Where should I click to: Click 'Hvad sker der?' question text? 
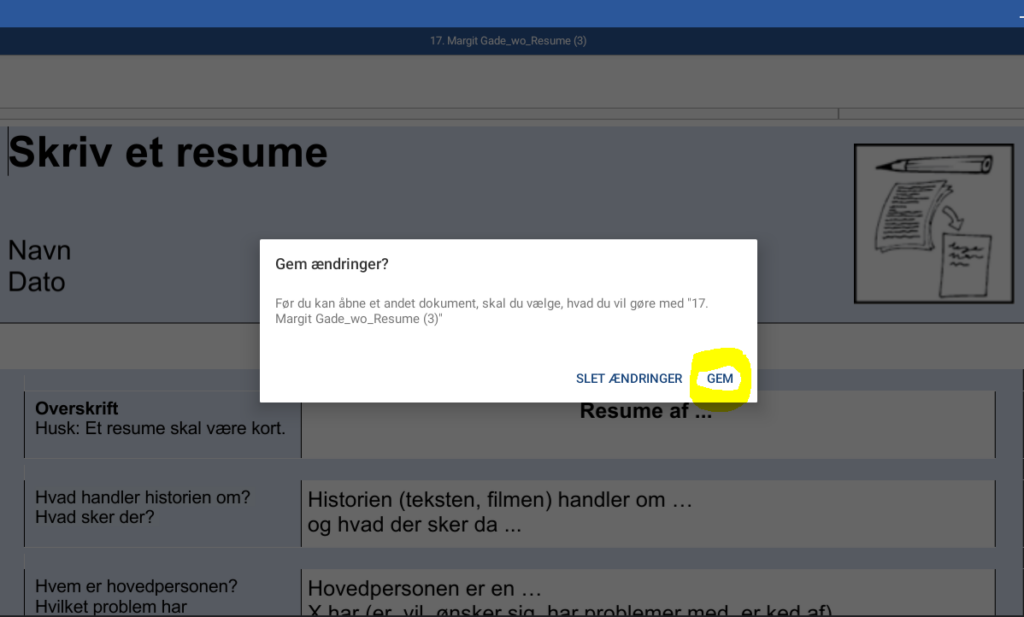tap(95, 517)
